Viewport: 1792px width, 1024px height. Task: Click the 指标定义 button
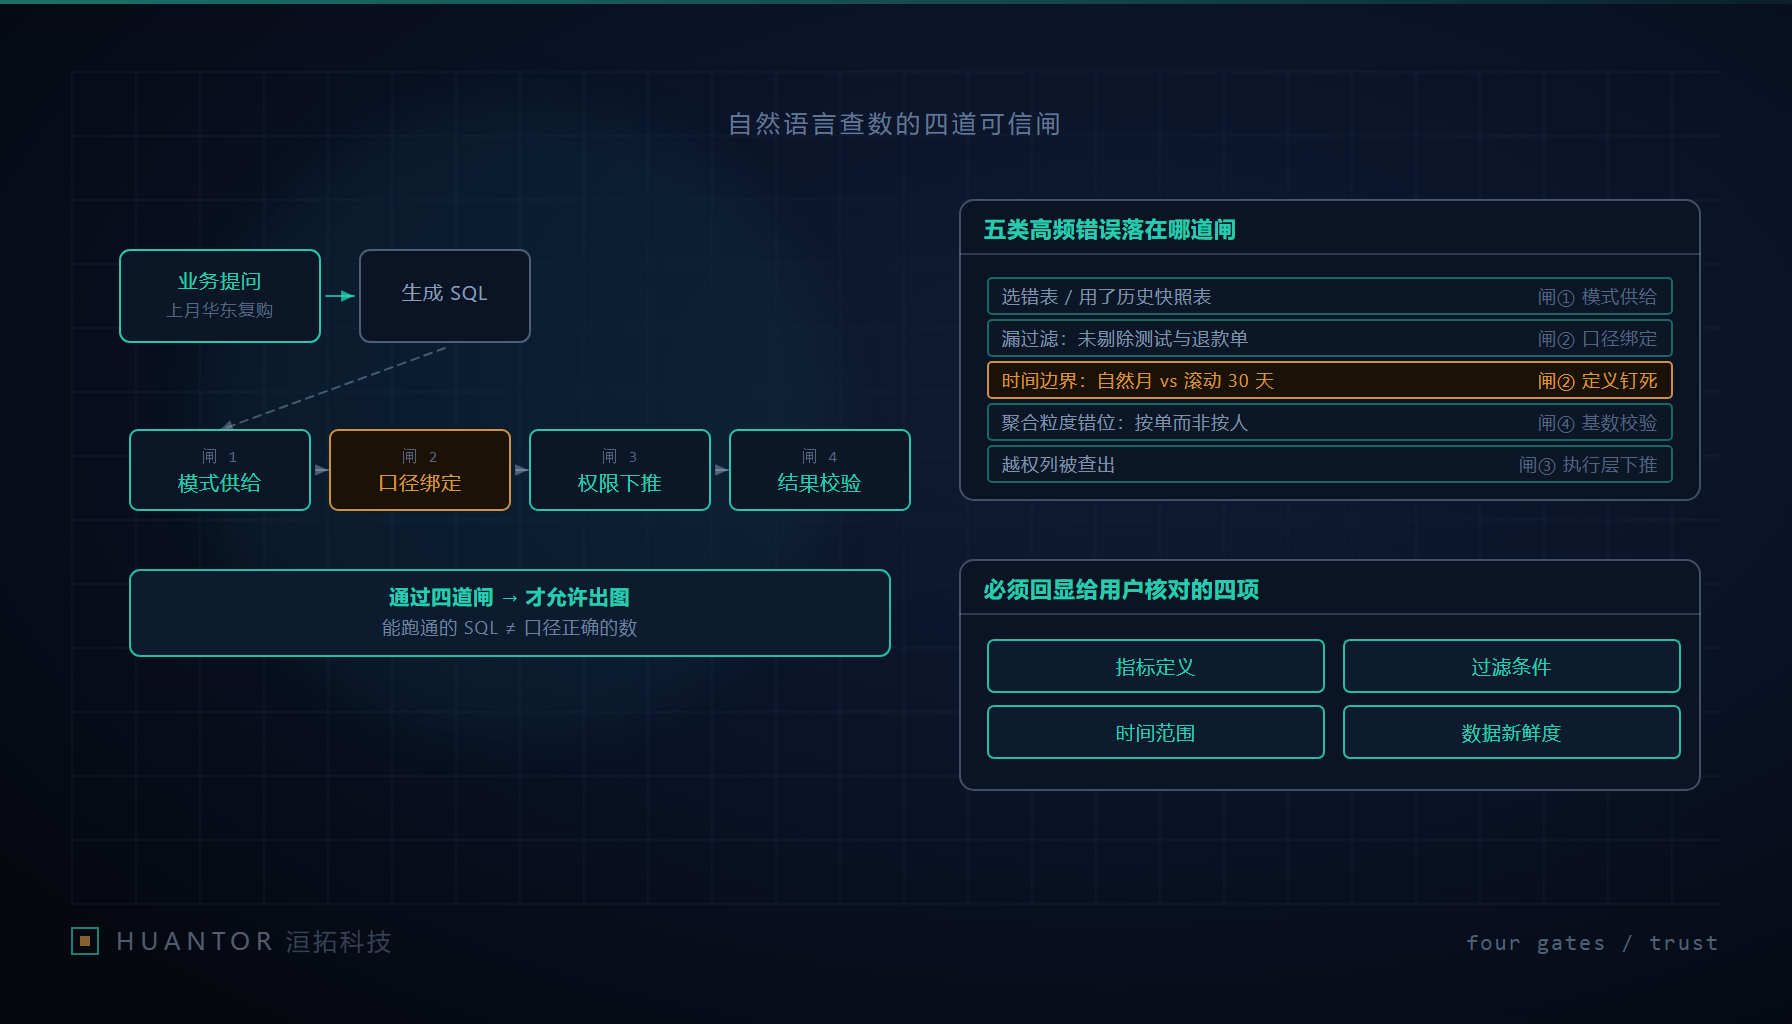coord(1156,666)
